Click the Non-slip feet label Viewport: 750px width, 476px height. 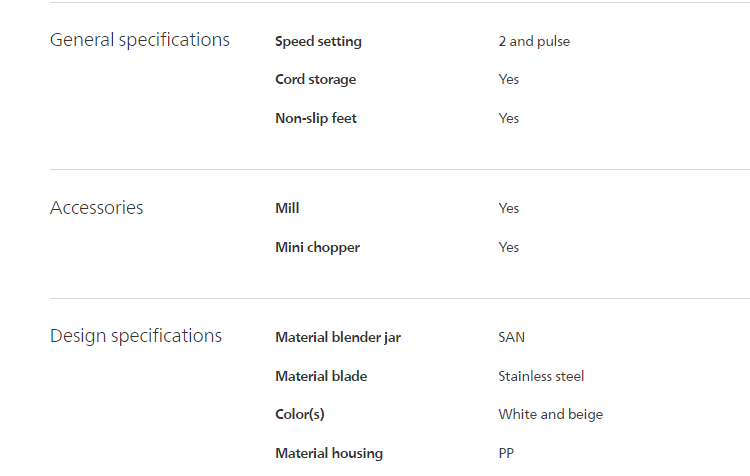point(315,118)
